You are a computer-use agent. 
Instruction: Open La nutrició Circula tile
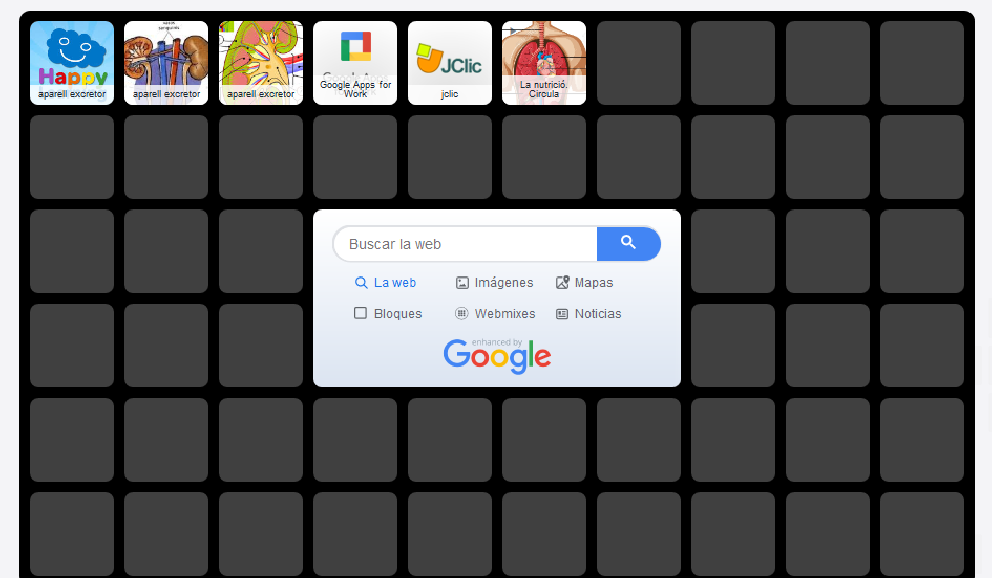click(544, 63)
